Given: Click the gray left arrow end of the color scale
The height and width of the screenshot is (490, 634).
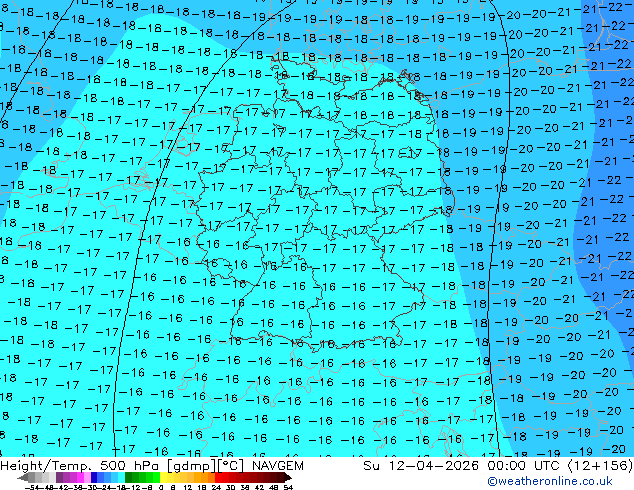Looking at the screenshot, I should point(23,478).
